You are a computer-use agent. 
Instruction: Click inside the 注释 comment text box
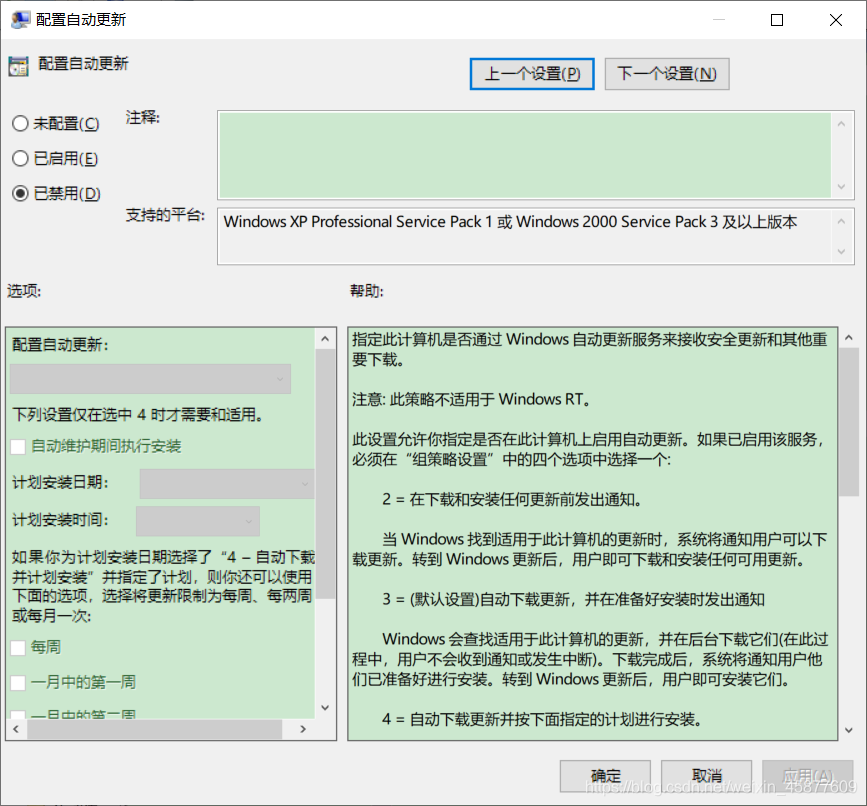[x=525, y=155]
